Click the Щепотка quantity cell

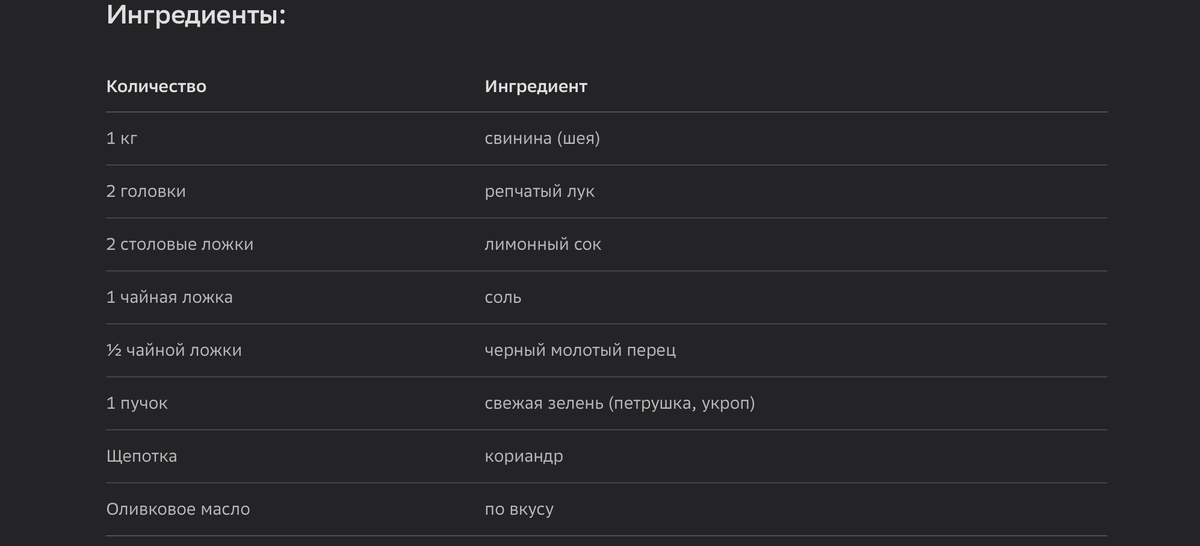point(142,456)
